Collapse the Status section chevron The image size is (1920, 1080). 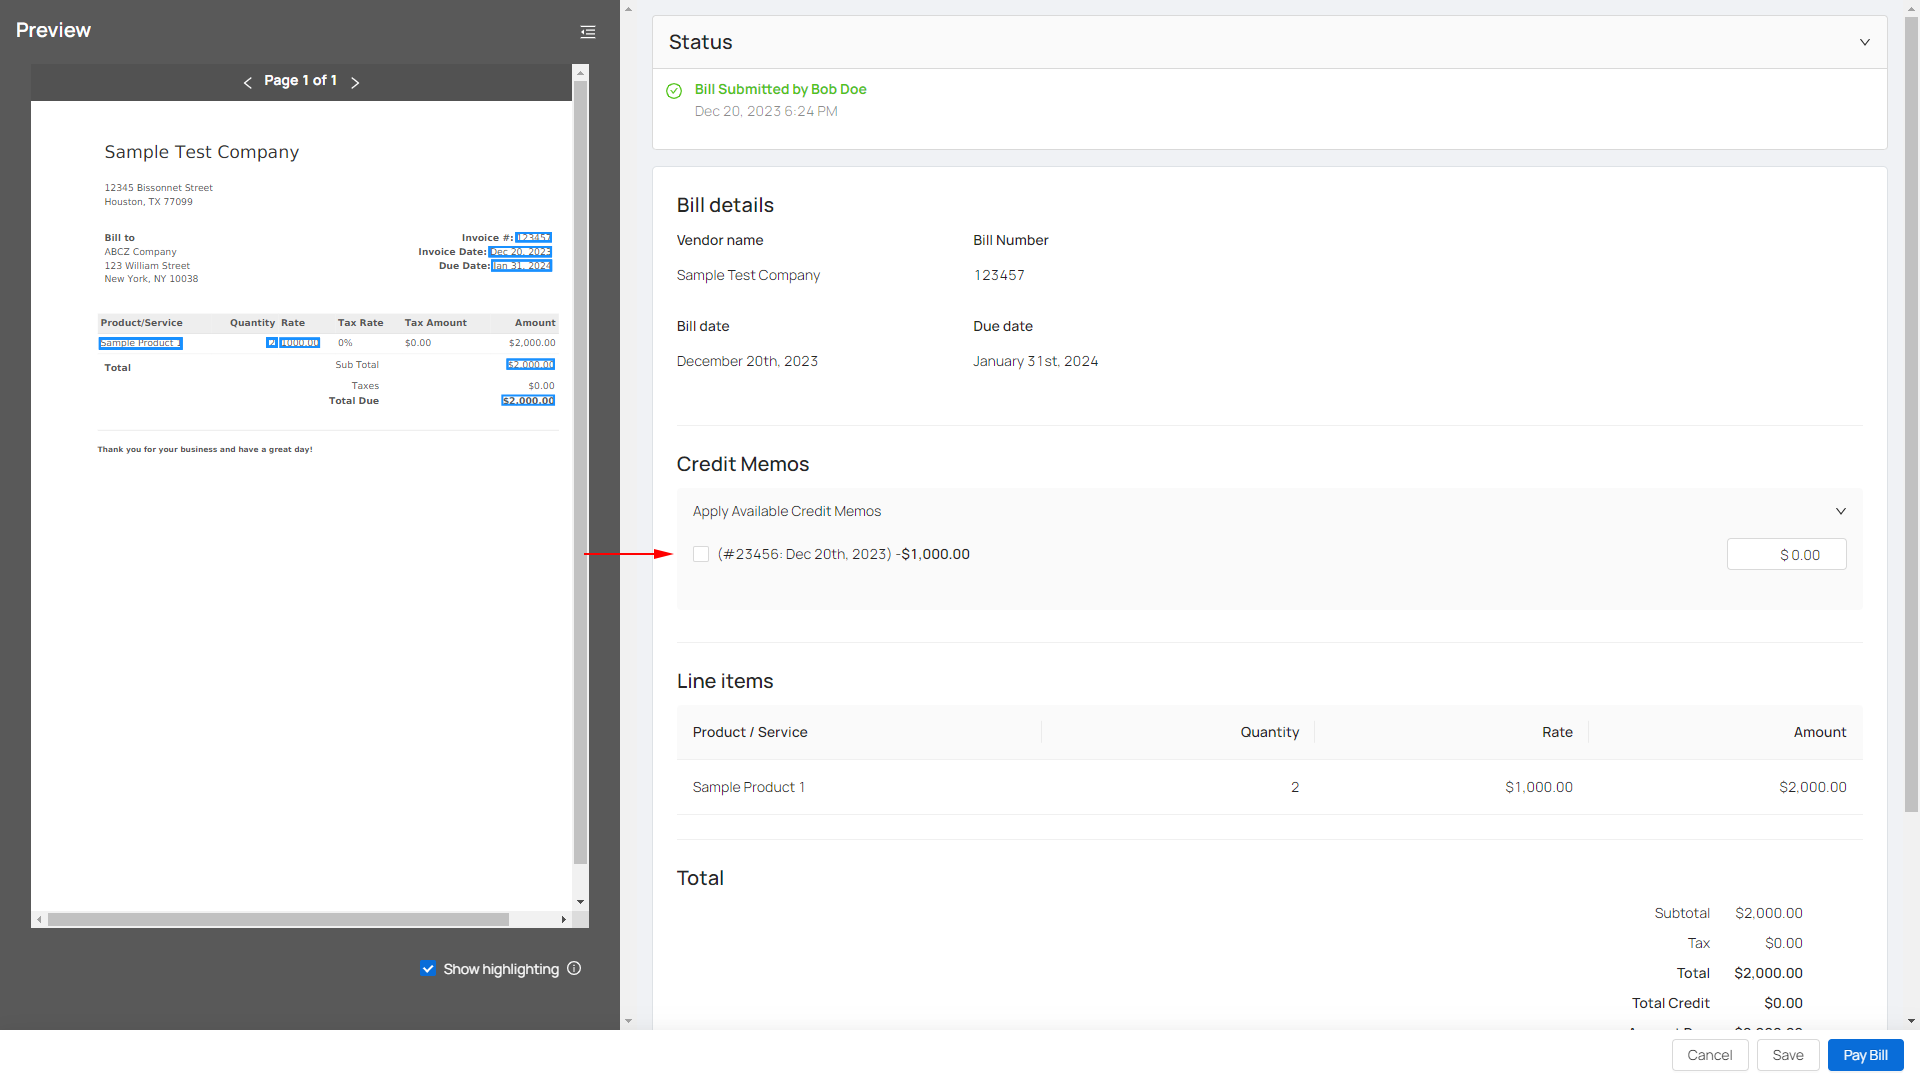click(1864, 42)
